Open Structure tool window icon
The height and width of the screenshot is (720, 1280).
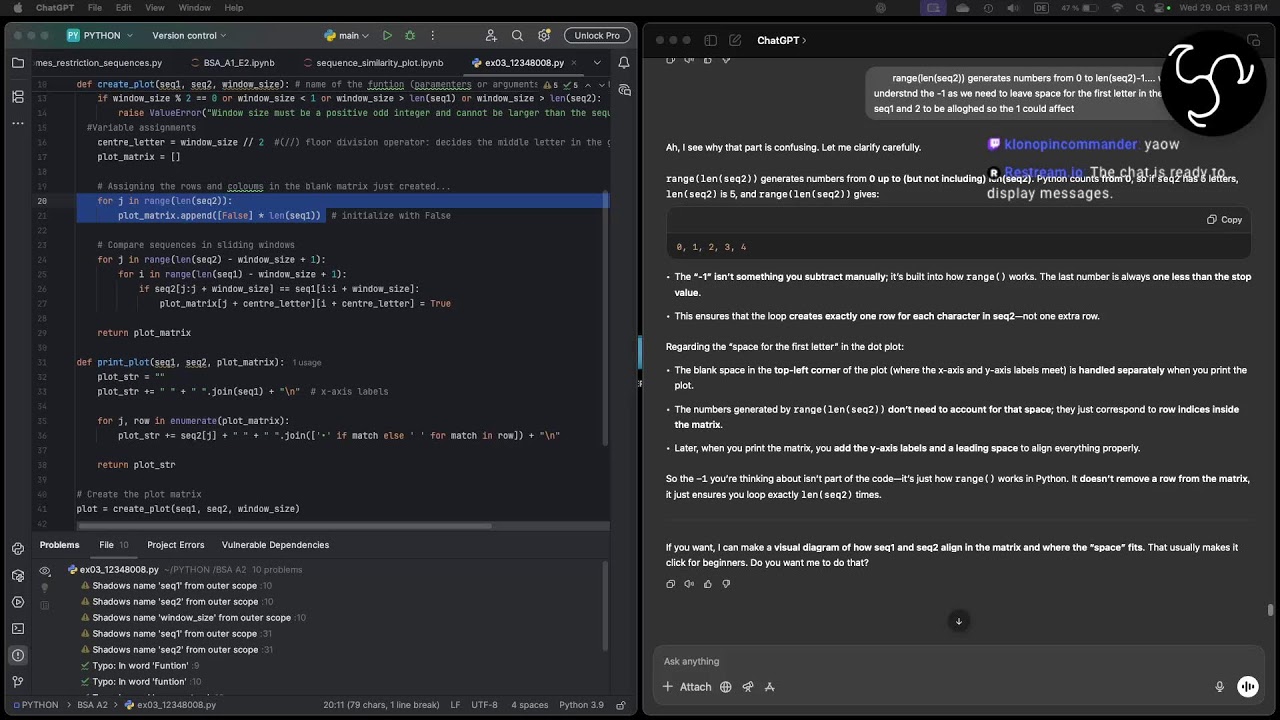(x=18, y=97)
